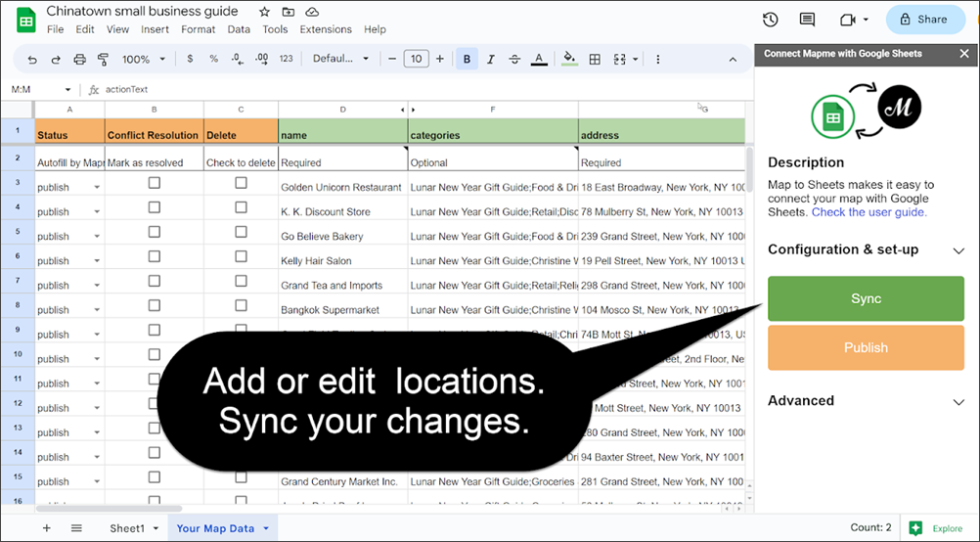Open more number formats (123)
The image size is (980, 542).
(x=286, y=59)
